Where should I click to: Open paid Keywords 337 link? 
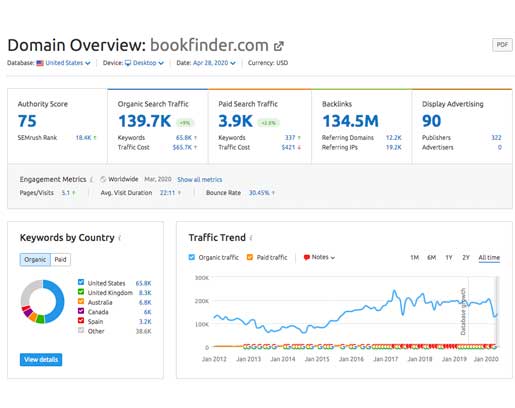click(x=290, y=138)
